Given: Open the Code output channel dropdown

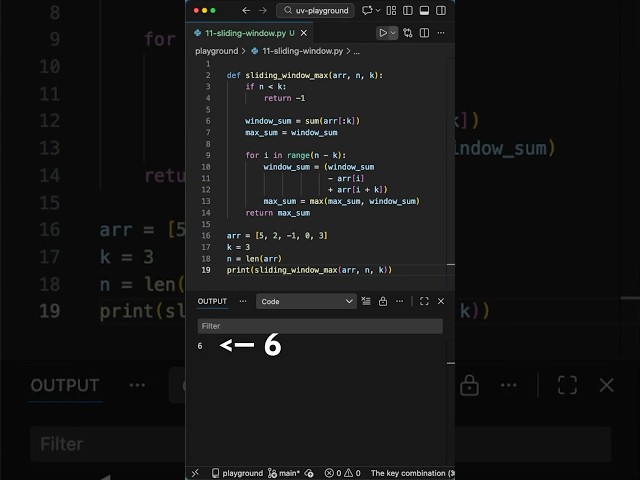Looking at the screenshot, I should pyautogui.click(x=306, y=301).
